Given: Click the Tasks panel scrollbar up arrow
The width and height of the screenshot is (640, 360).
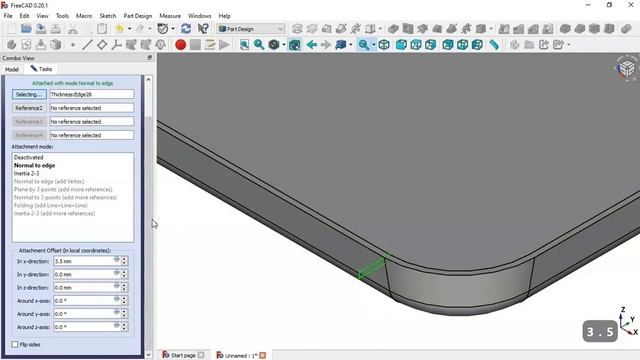Looking at the screenshot, I should point(149,80).
